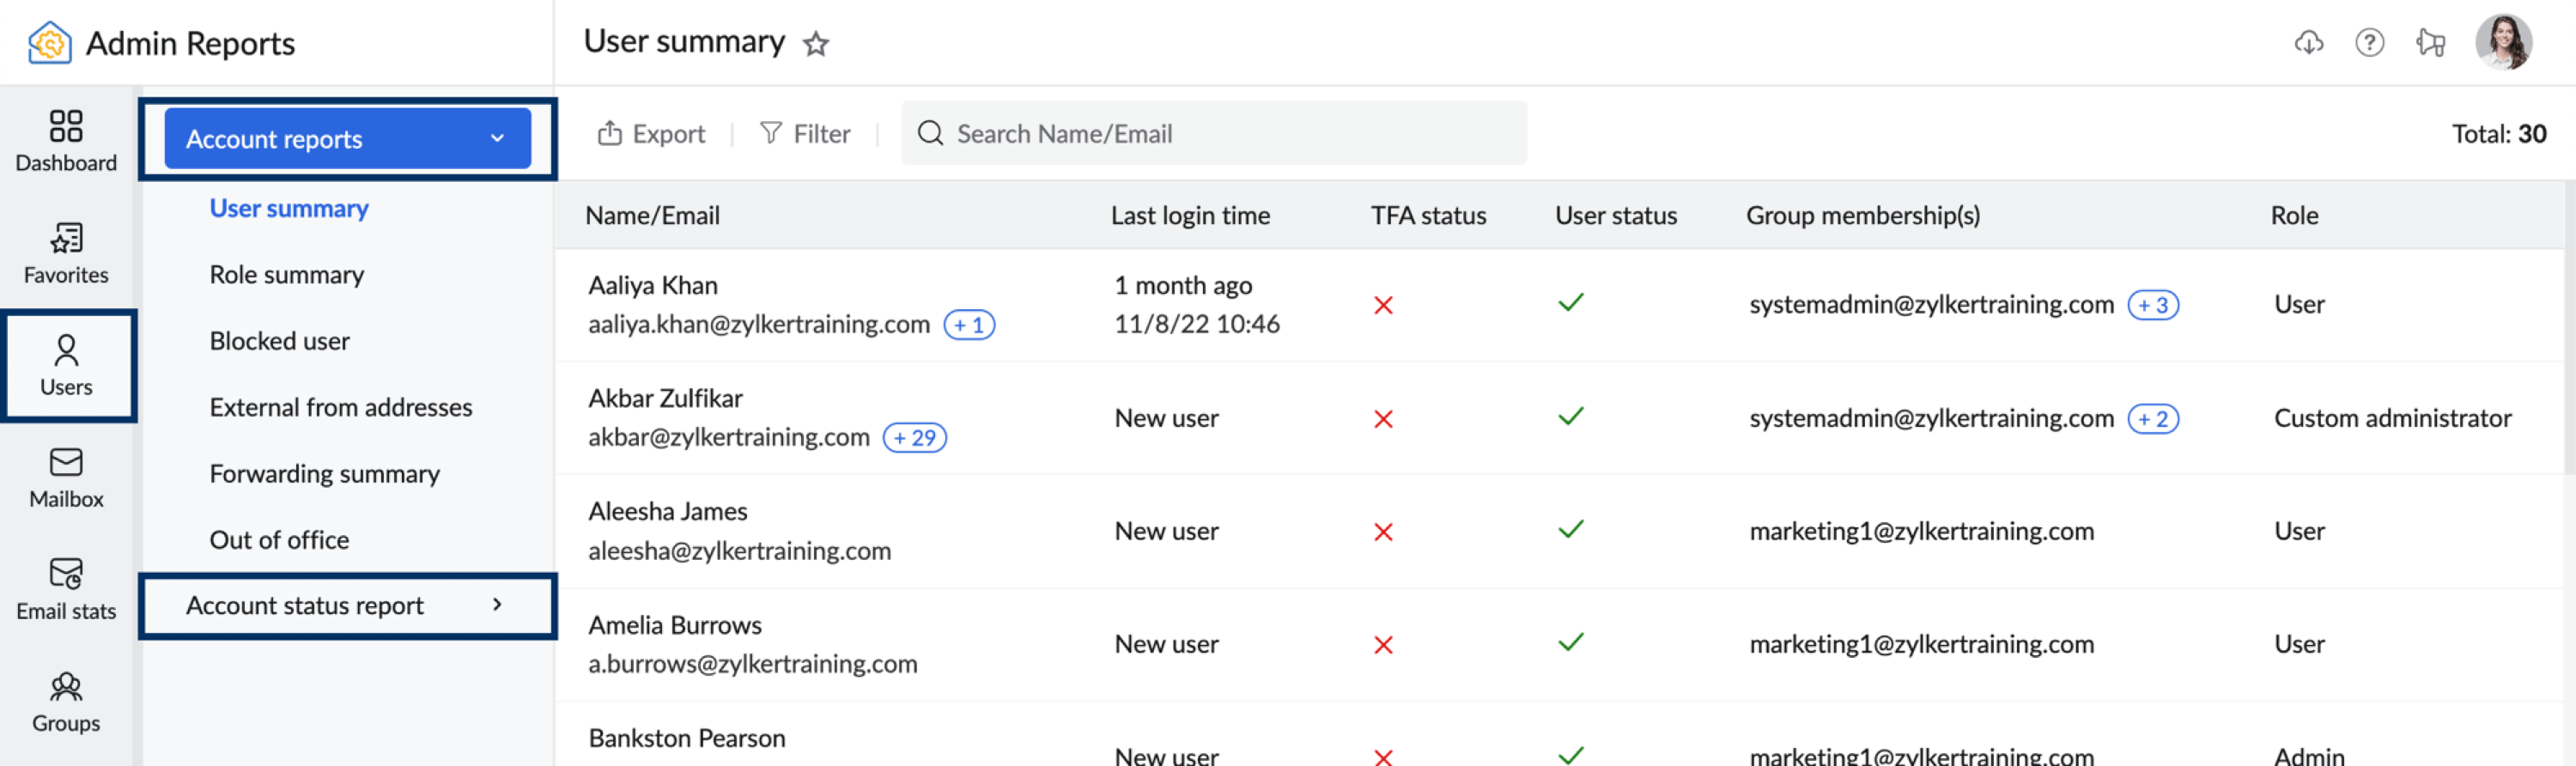Open the Filter options

pyautogui.click(x=805, y=133)
